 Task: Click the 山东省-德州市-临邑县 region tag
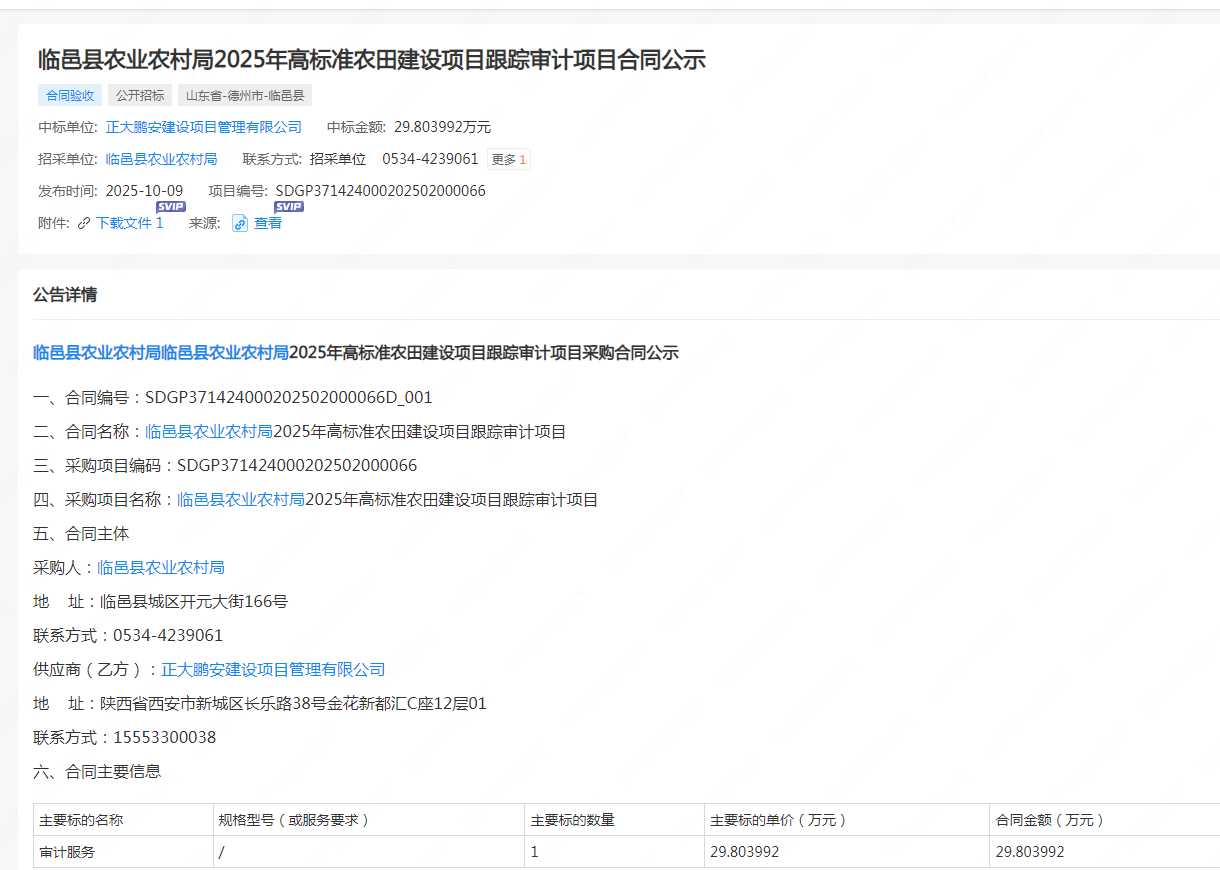click(x=245, y=96)
